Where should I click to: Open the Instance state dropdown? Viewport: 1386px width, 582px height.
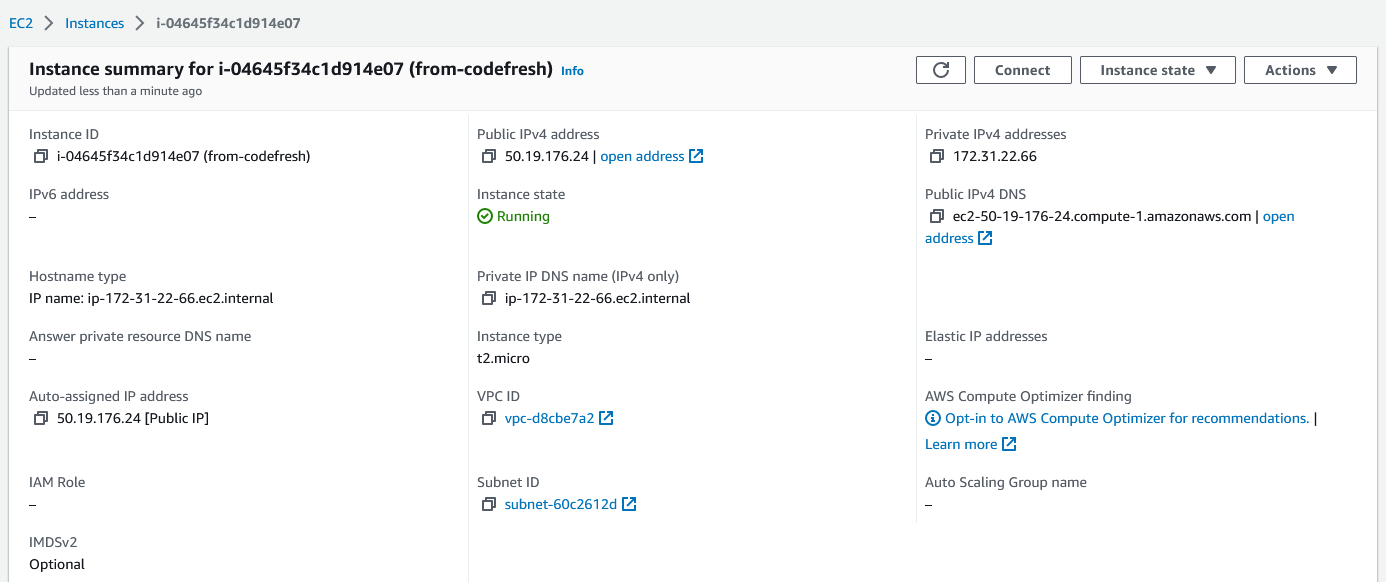[1158, 70]
